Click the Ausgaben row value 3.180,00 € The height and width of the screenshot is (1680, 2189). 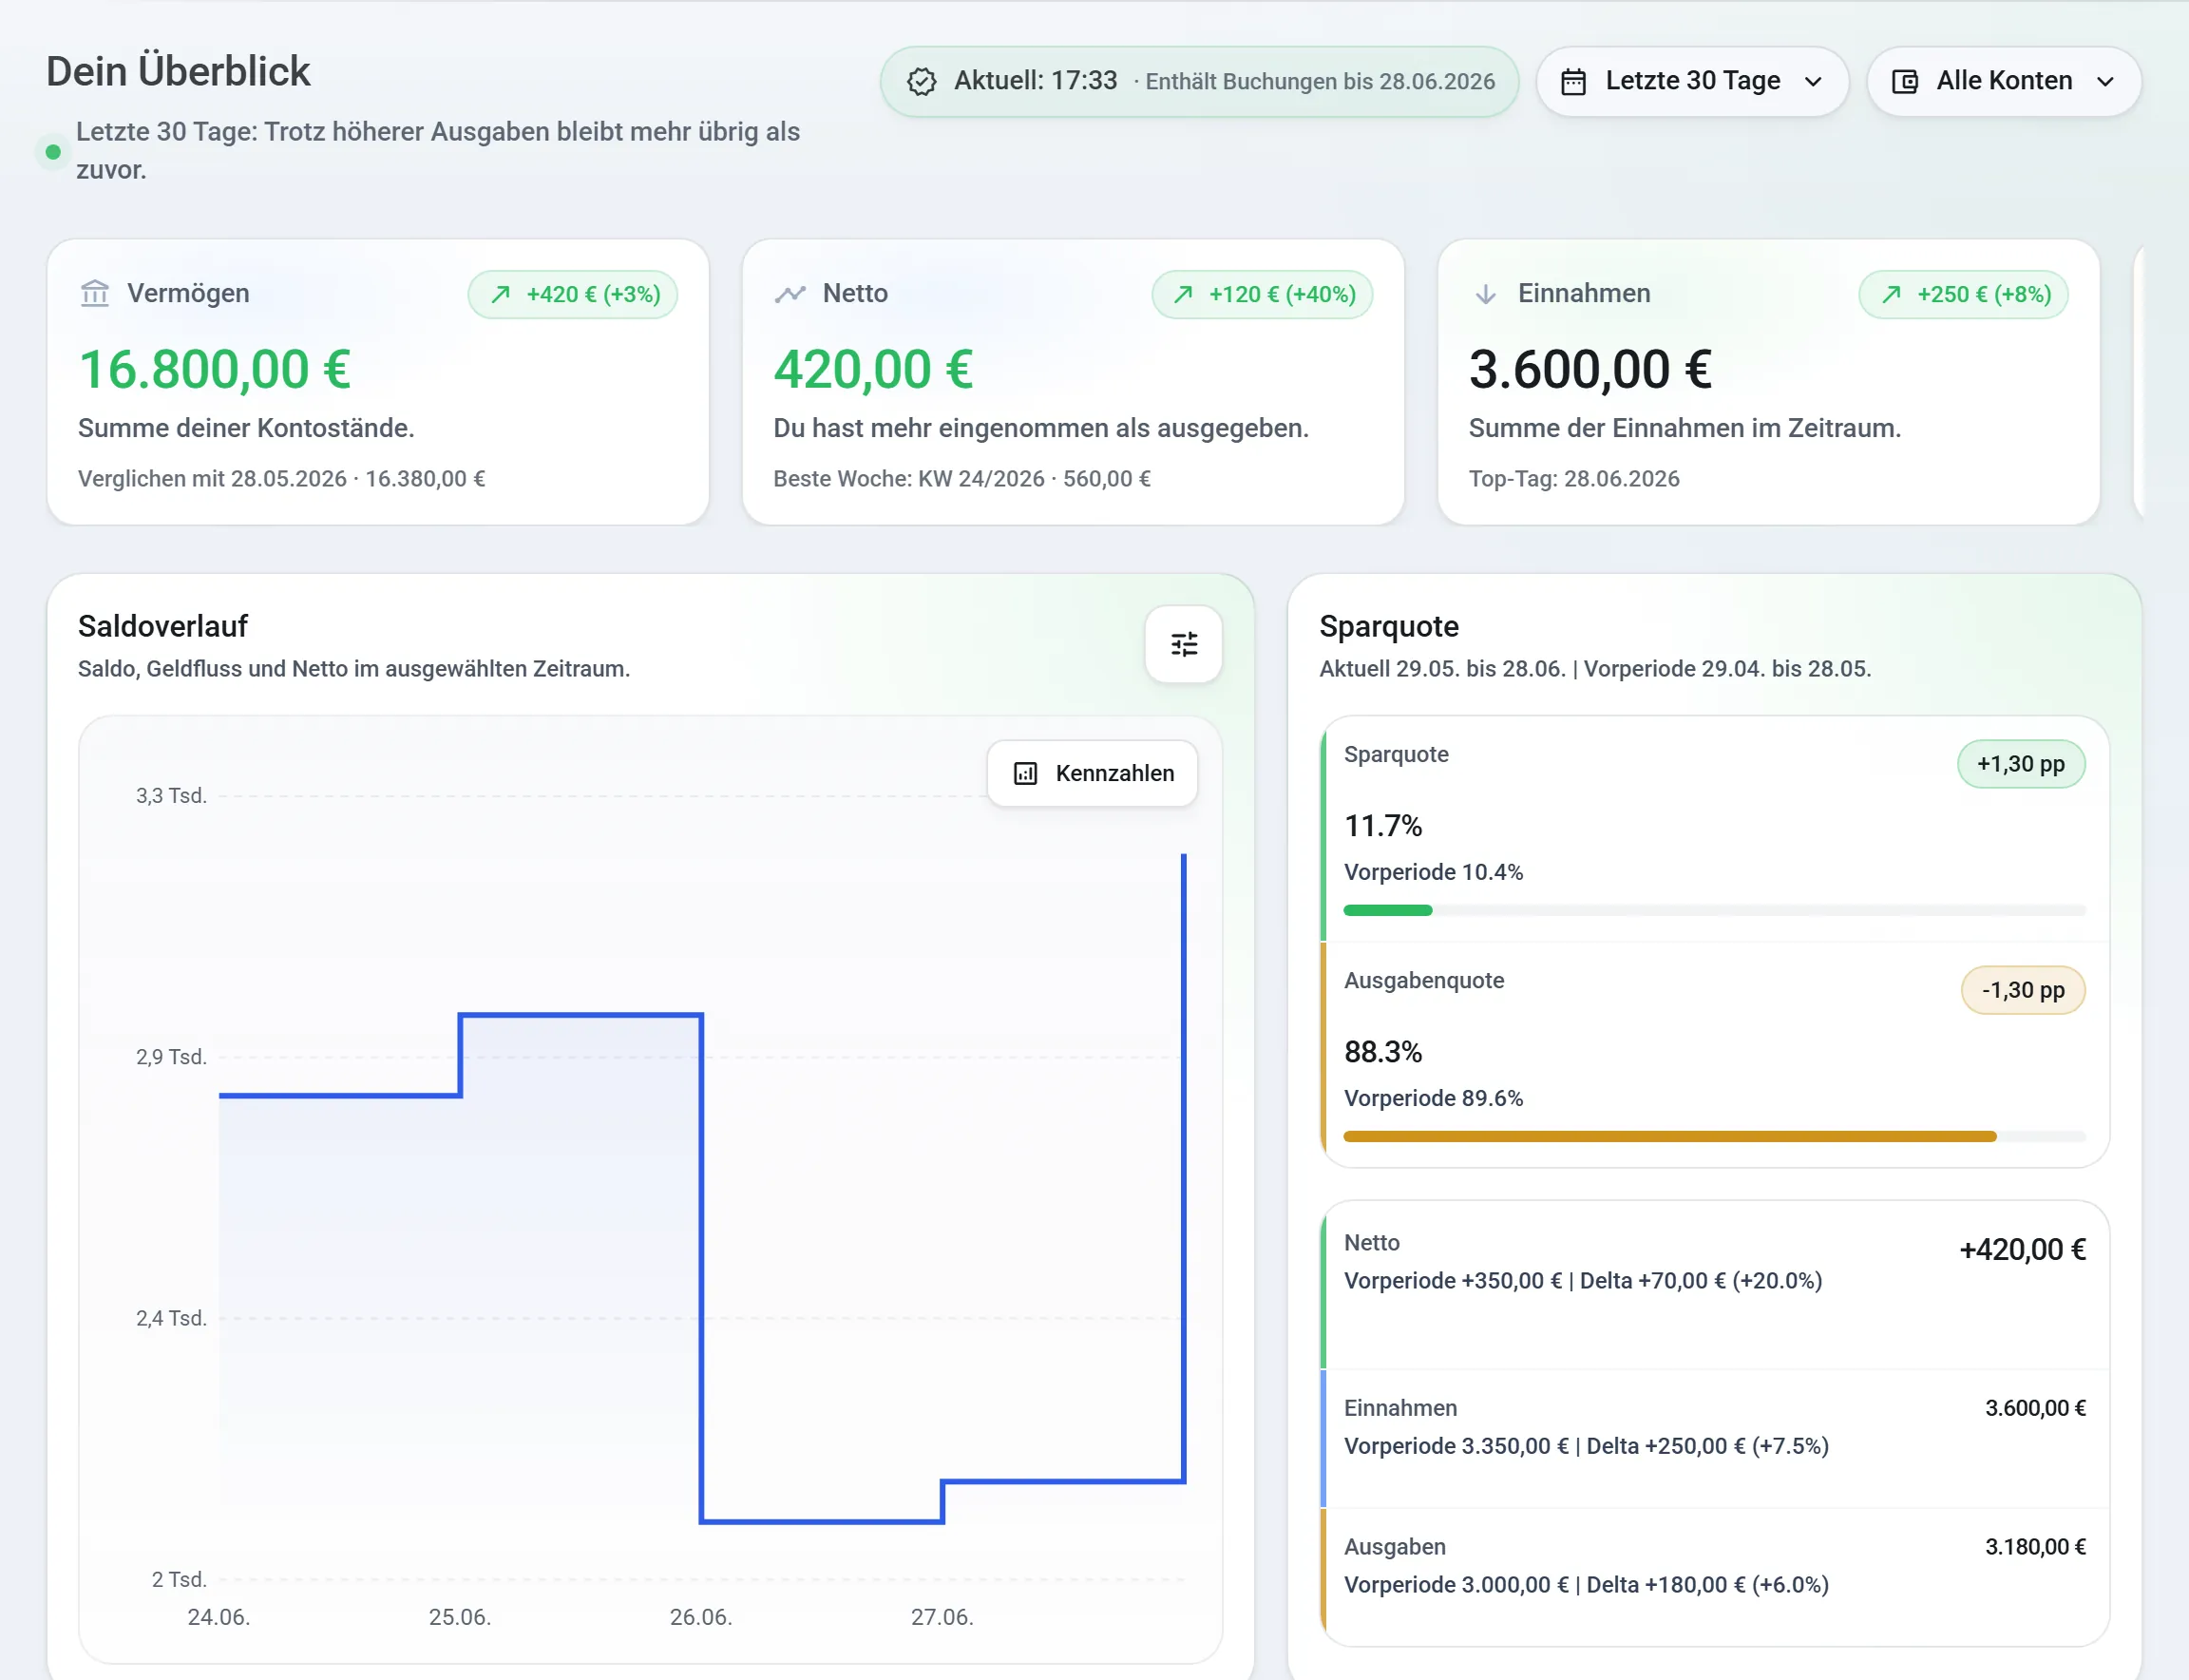(2035, 1547)
